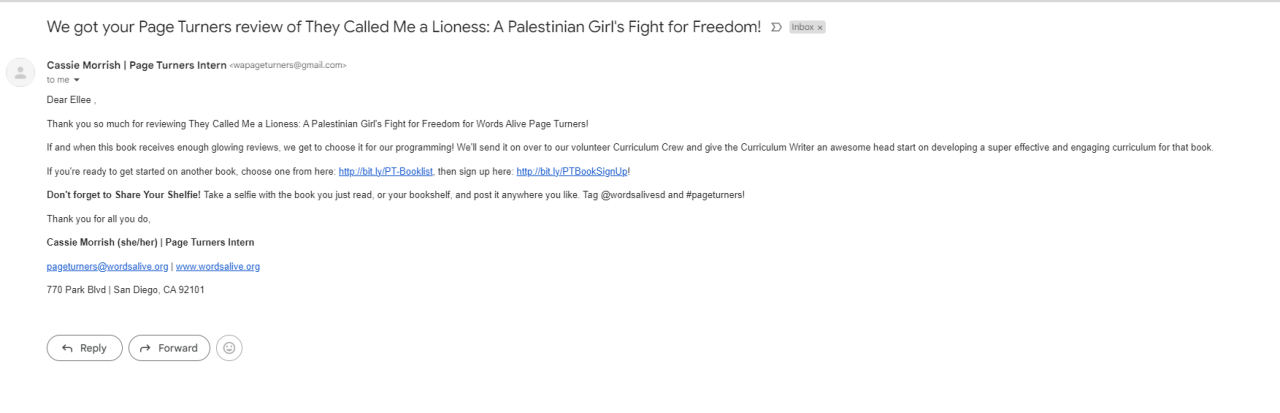Click the importance marker next to the subject
This screenshot has width=1280, height=413.
pos(777,27)
